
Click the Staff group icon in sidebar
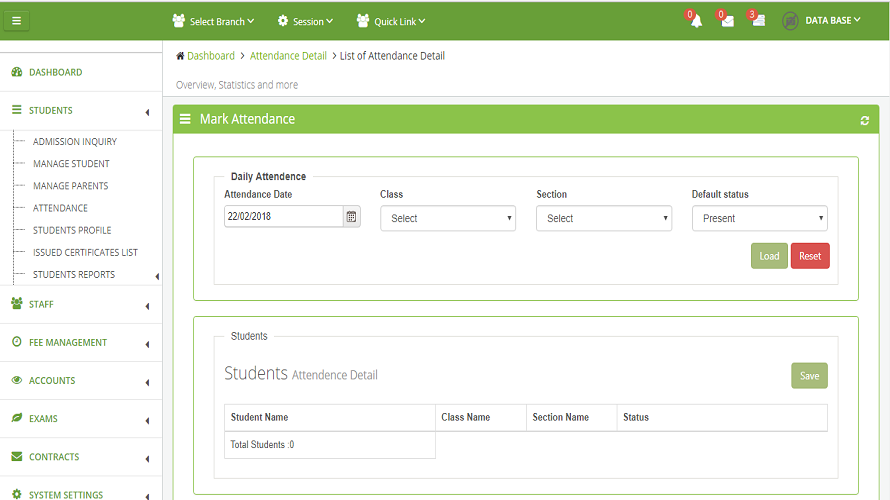16,303
